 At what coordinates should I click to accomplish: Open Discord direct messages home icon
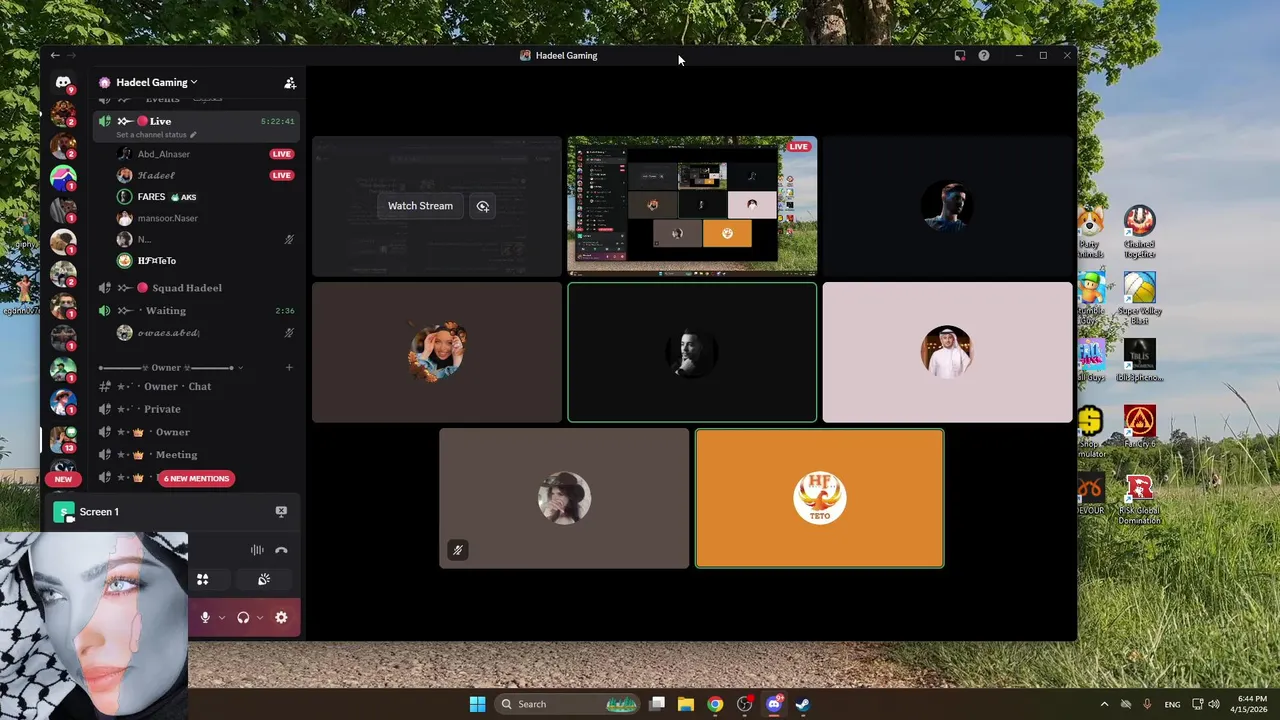tap(63, 83)
